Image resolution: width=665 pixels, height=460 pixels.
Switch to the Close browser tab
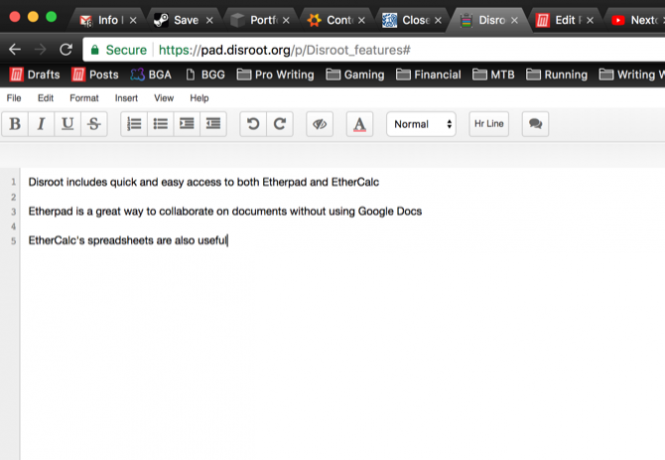tap(411, 20)
